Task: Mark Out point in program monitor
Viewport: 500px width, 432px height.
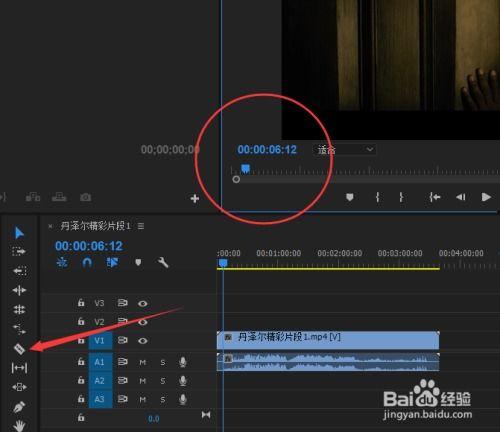Action: pyautogui.click(x=401, y=197)
